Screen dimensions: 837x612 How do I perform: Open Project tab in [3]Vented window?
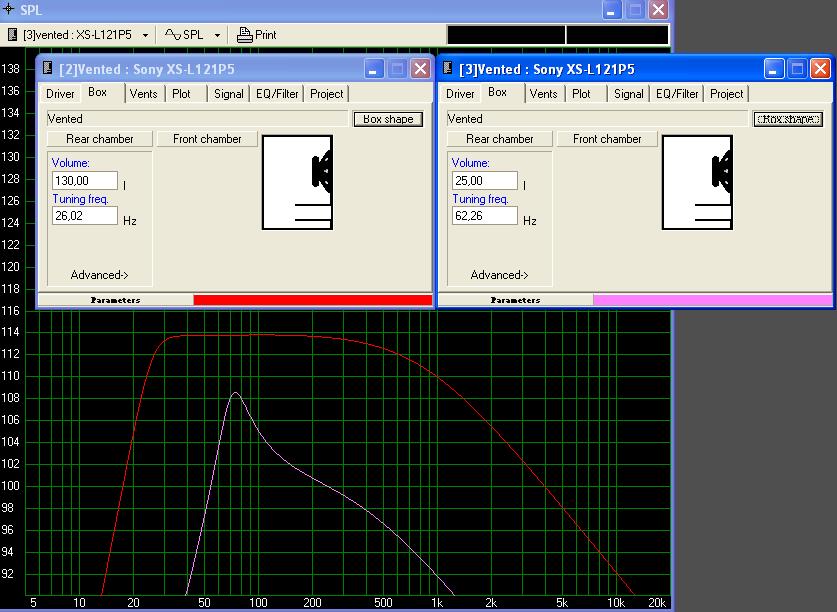coord(727,94)
